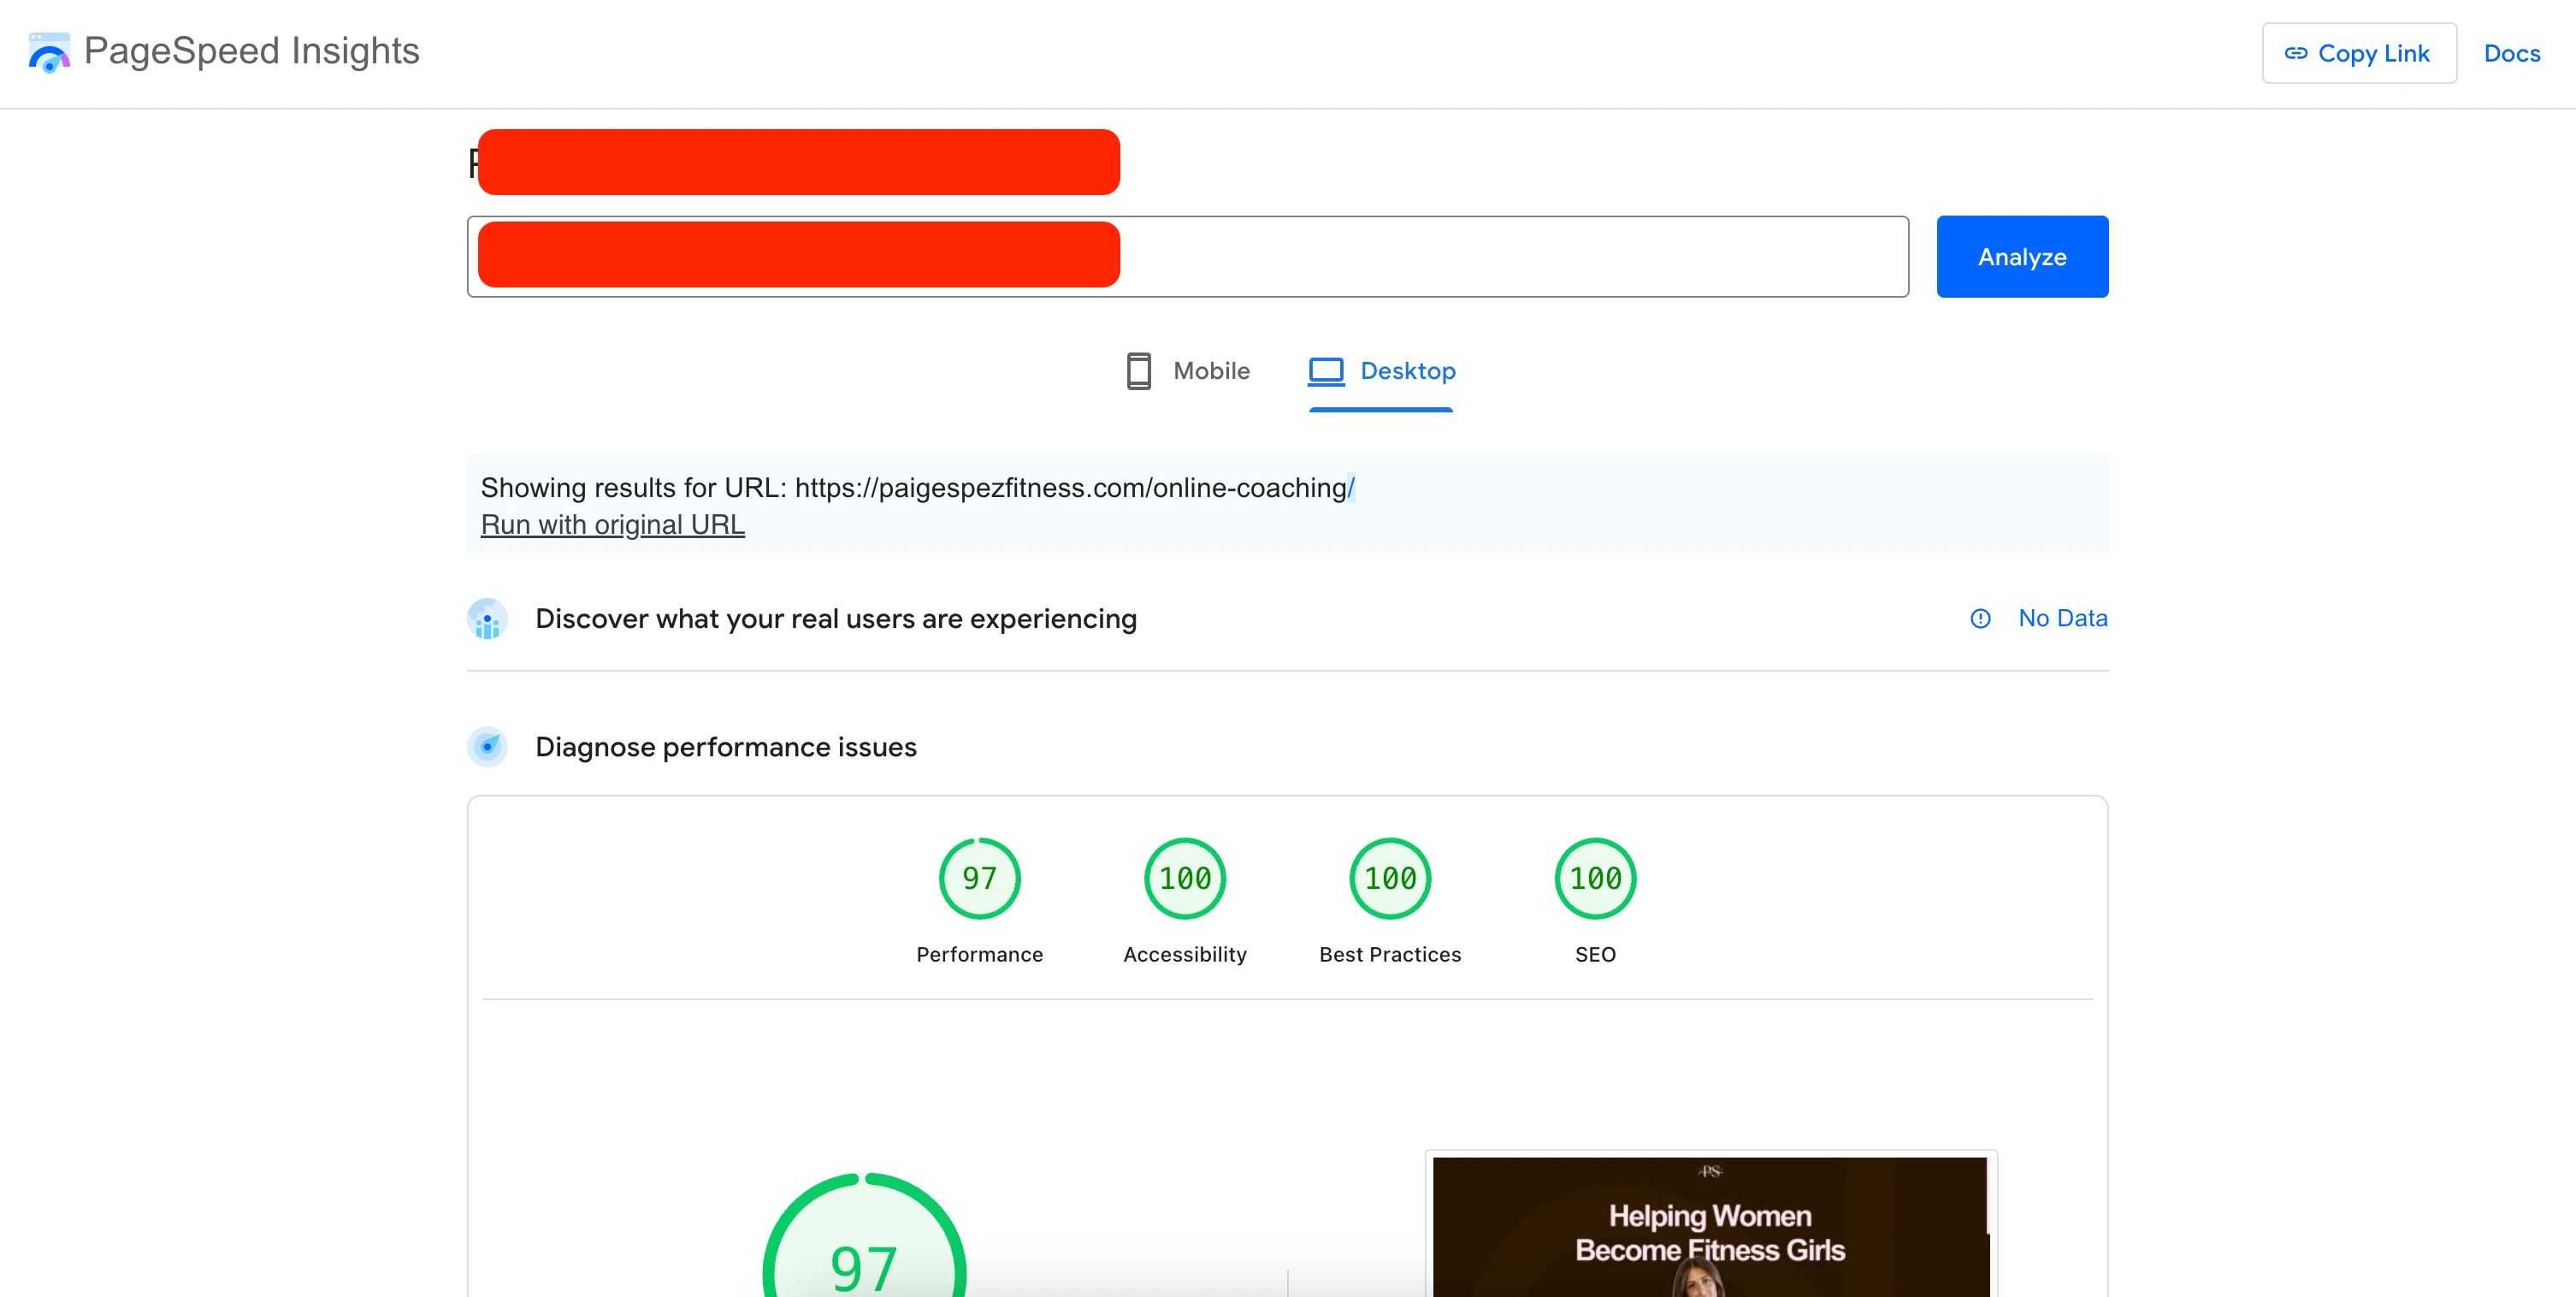
Task: Click the PageSpeed Insights logo icon
Action: (49, 52)
